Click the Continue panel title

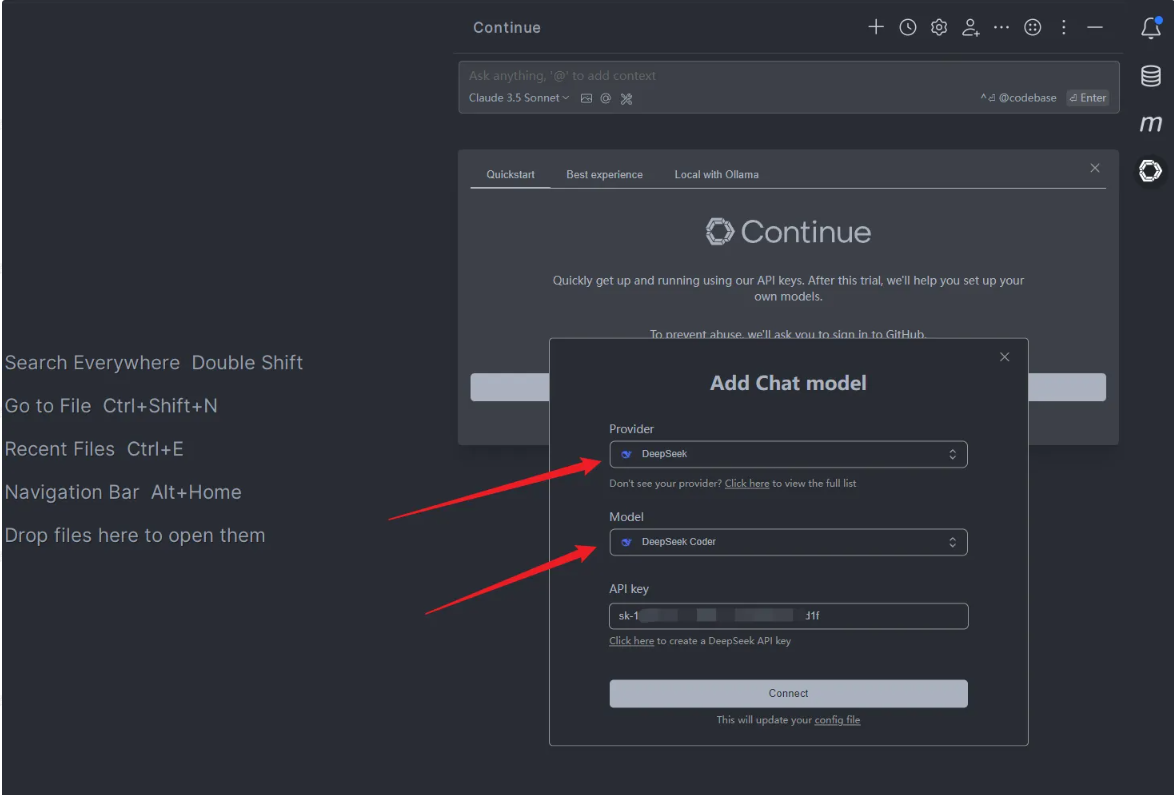pos(507,28)
